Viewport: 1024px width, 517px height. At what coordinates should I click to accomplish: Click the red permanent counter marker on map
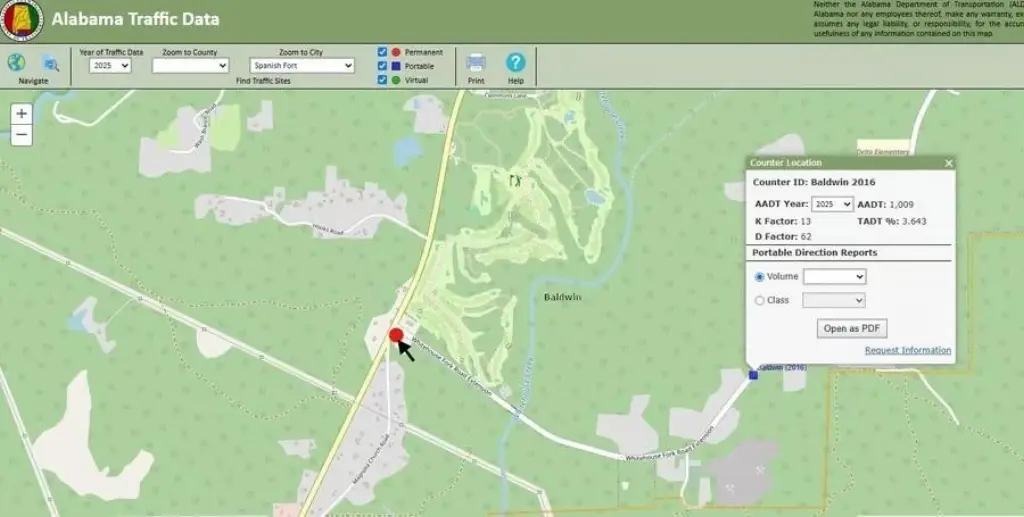pyautogui.click(x=396, y=335)
